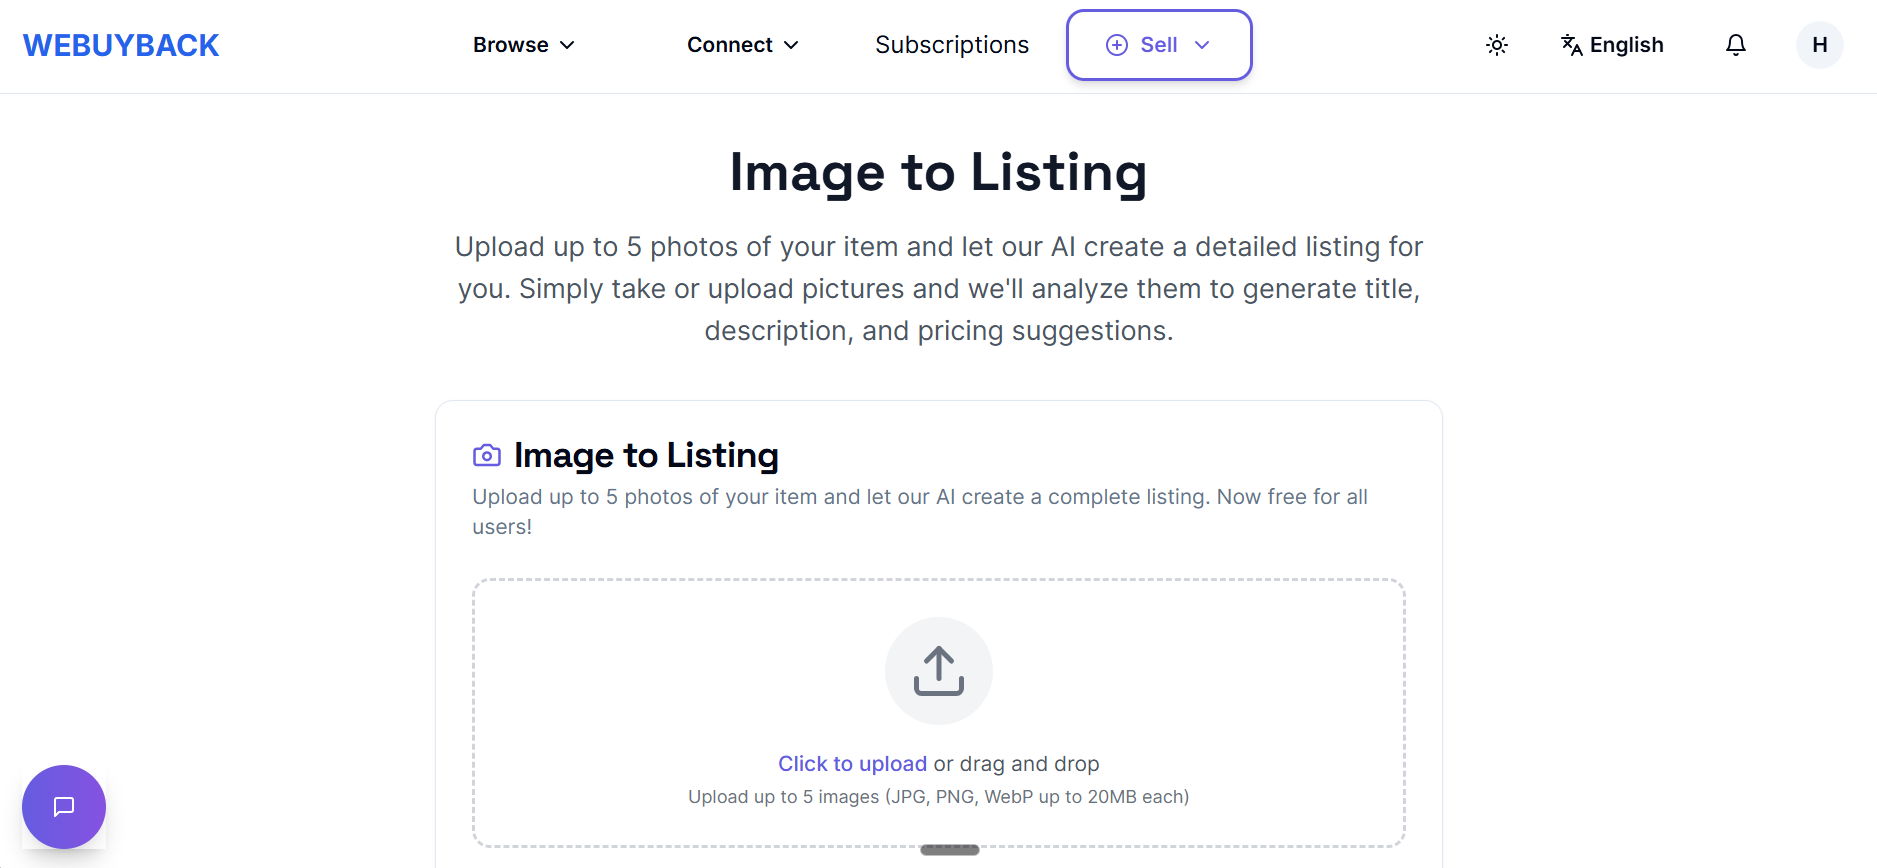
Task: Click the upload arrow icon in drop zone
Action: (938, 670)
